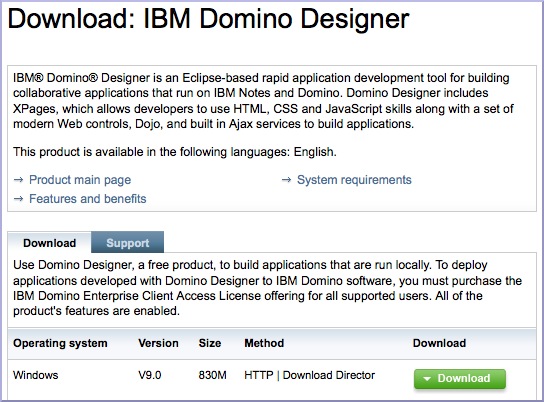Click the green Download button for Windows
Screen dimensions: 544x402
460,378
